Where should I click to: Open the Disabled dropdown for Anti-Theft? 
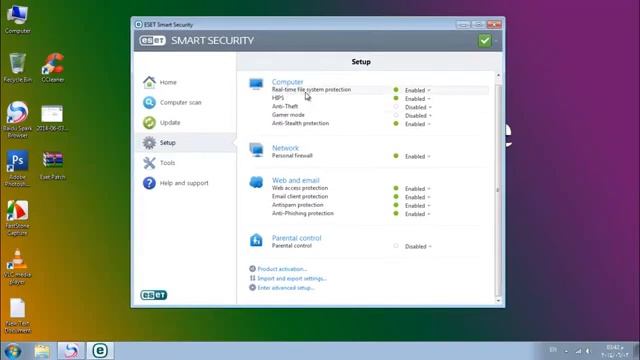coord(418,107)
